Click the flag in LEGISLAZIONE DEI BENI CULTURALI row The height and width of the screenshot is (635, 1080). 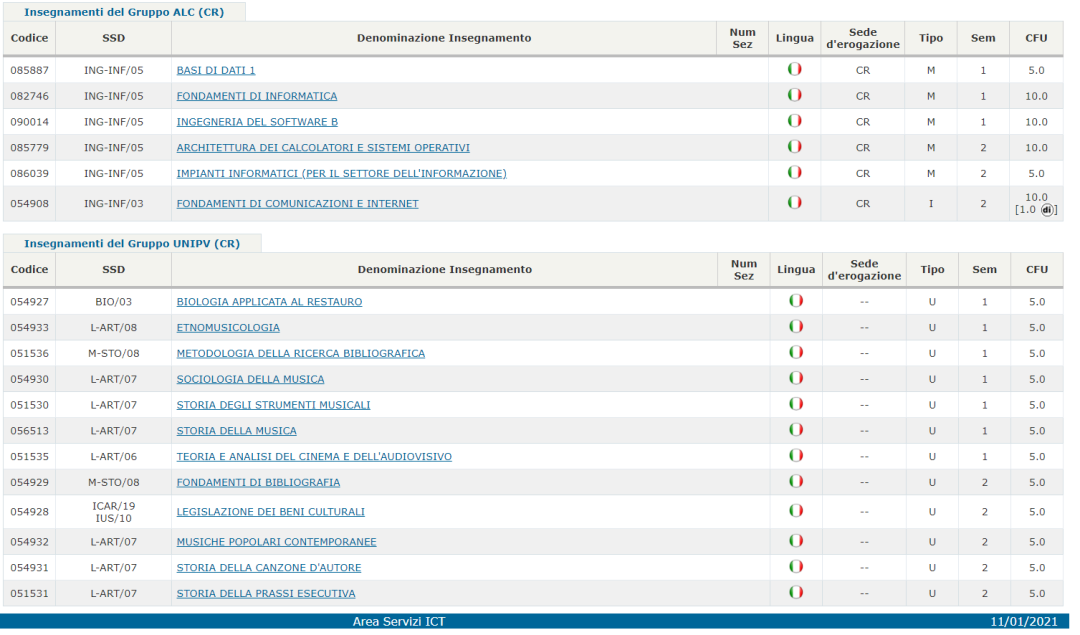(x=796, y=510)
